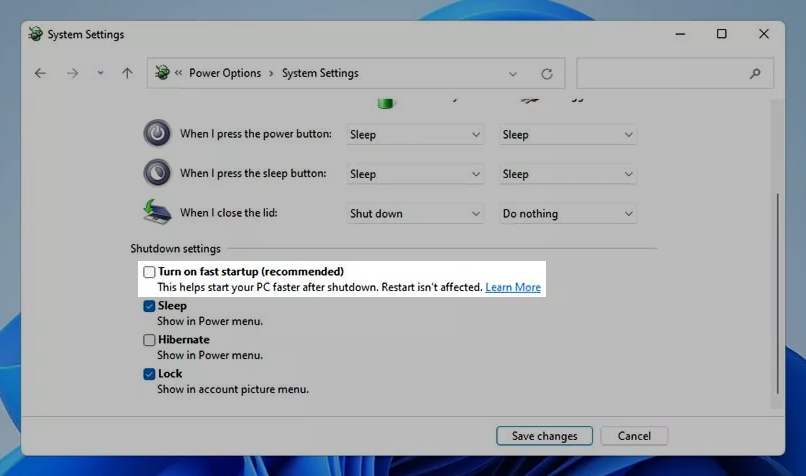Select System Settings breadcrumb
The width and height of the screenshot is (806, 476).
320,73
